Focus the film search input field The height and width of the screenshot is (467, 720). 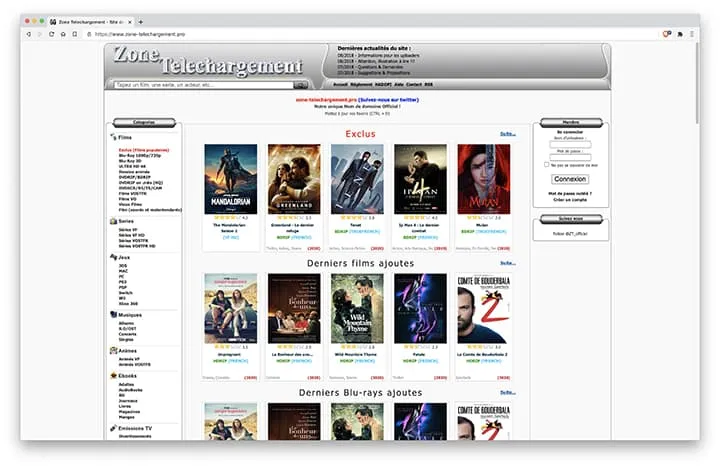203,85
